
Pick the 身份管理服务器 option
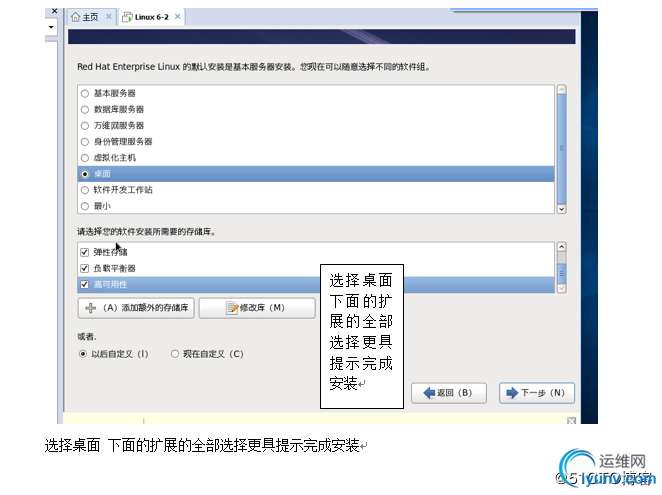click(85, 142)
